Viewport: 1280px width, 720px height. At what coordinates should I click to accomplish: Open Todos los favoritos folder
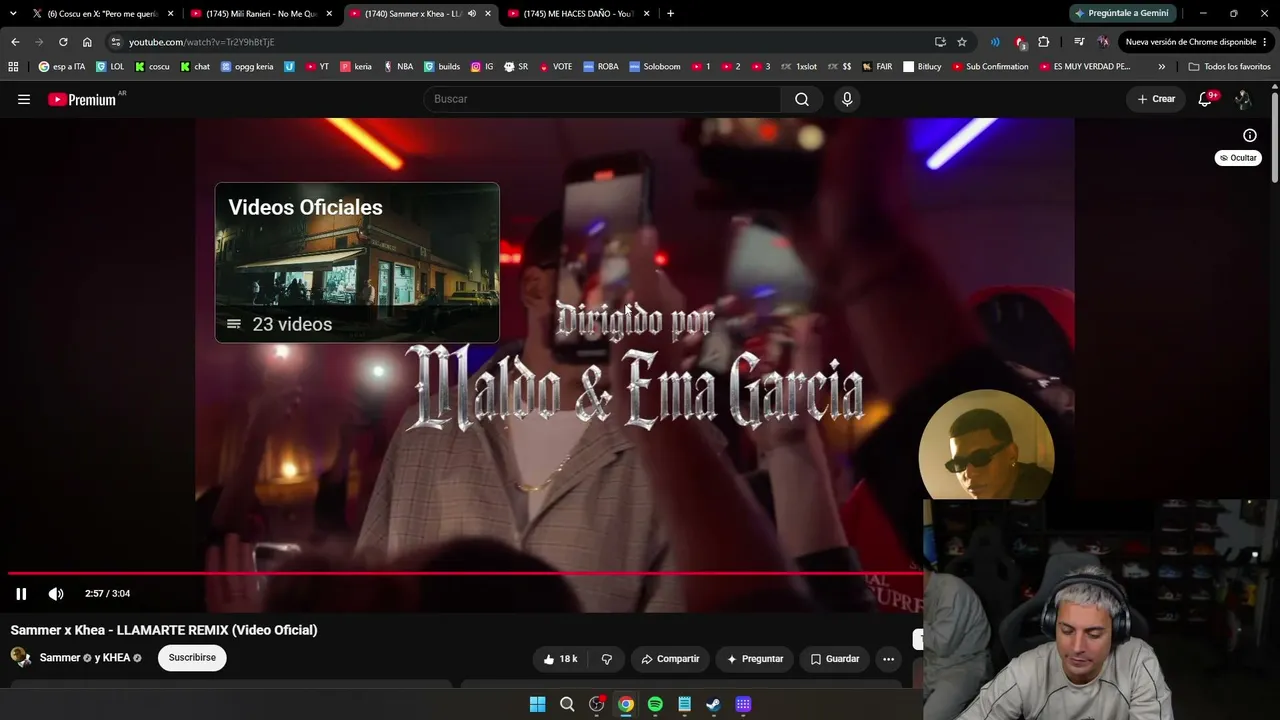[x=1230, y=66]
